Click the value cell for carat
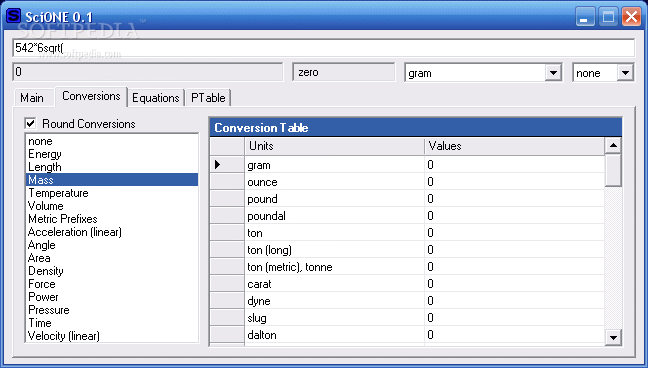This screenshot has height=368, width=648. [515, 284]
